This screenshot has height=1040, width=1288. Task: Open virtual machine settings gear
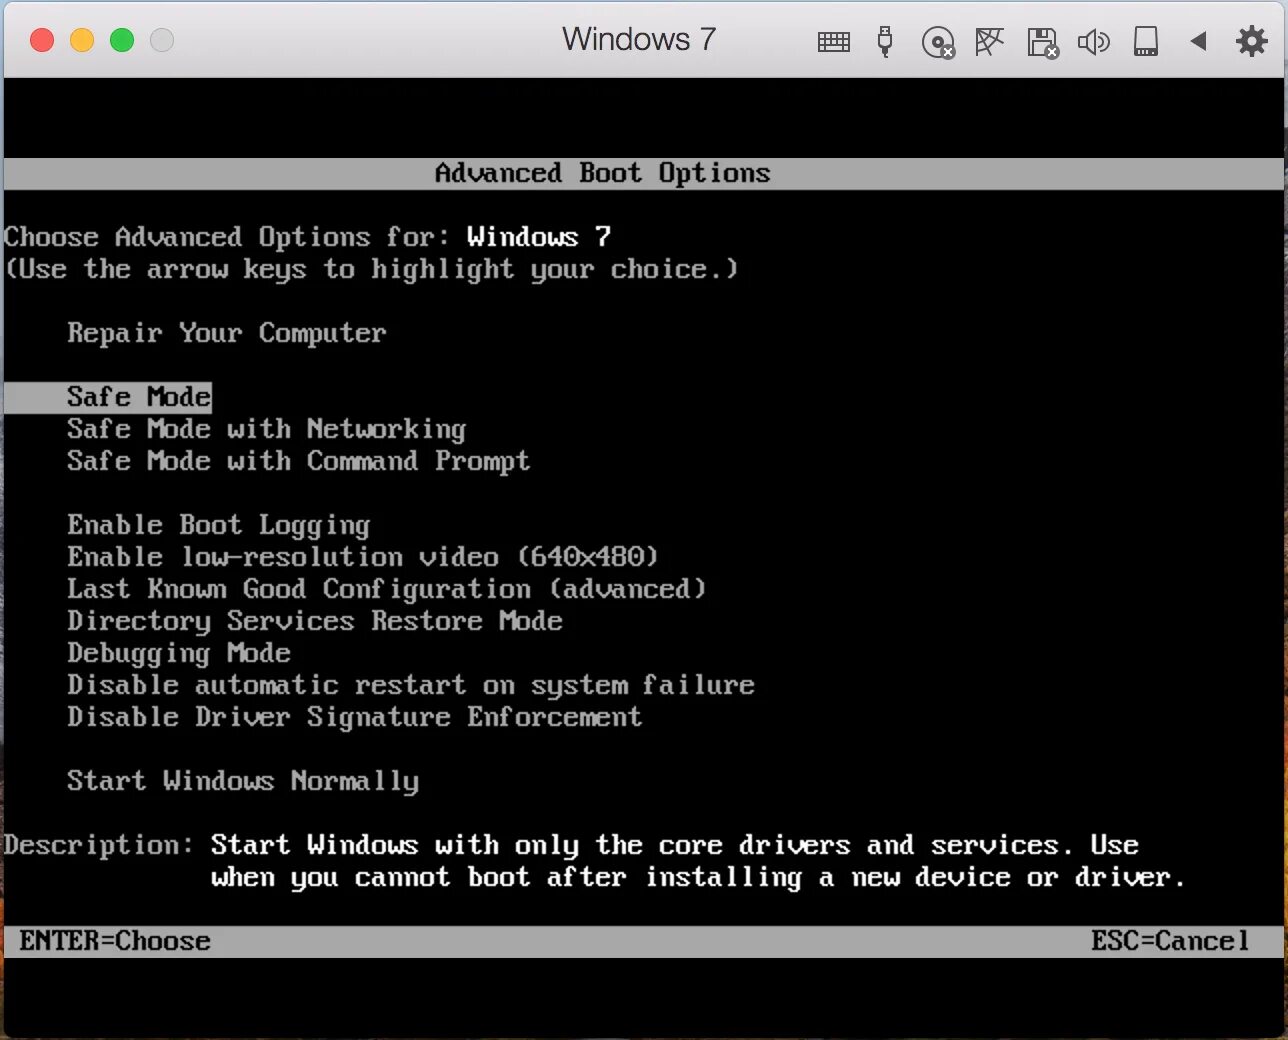point(1251,41)
